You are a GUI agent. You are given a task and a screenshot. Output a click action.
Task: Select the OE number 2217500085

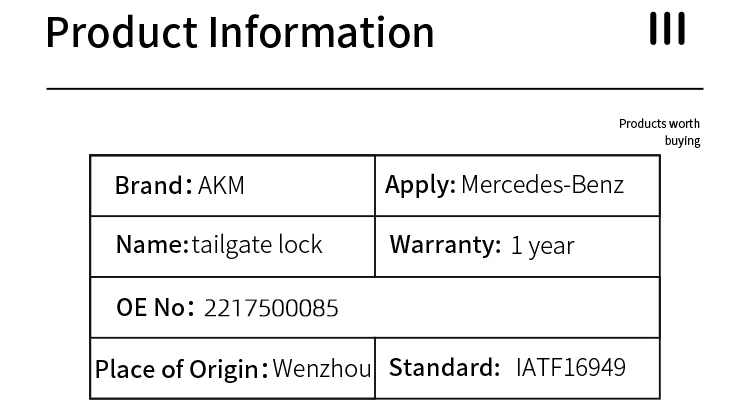coord(271,308)
